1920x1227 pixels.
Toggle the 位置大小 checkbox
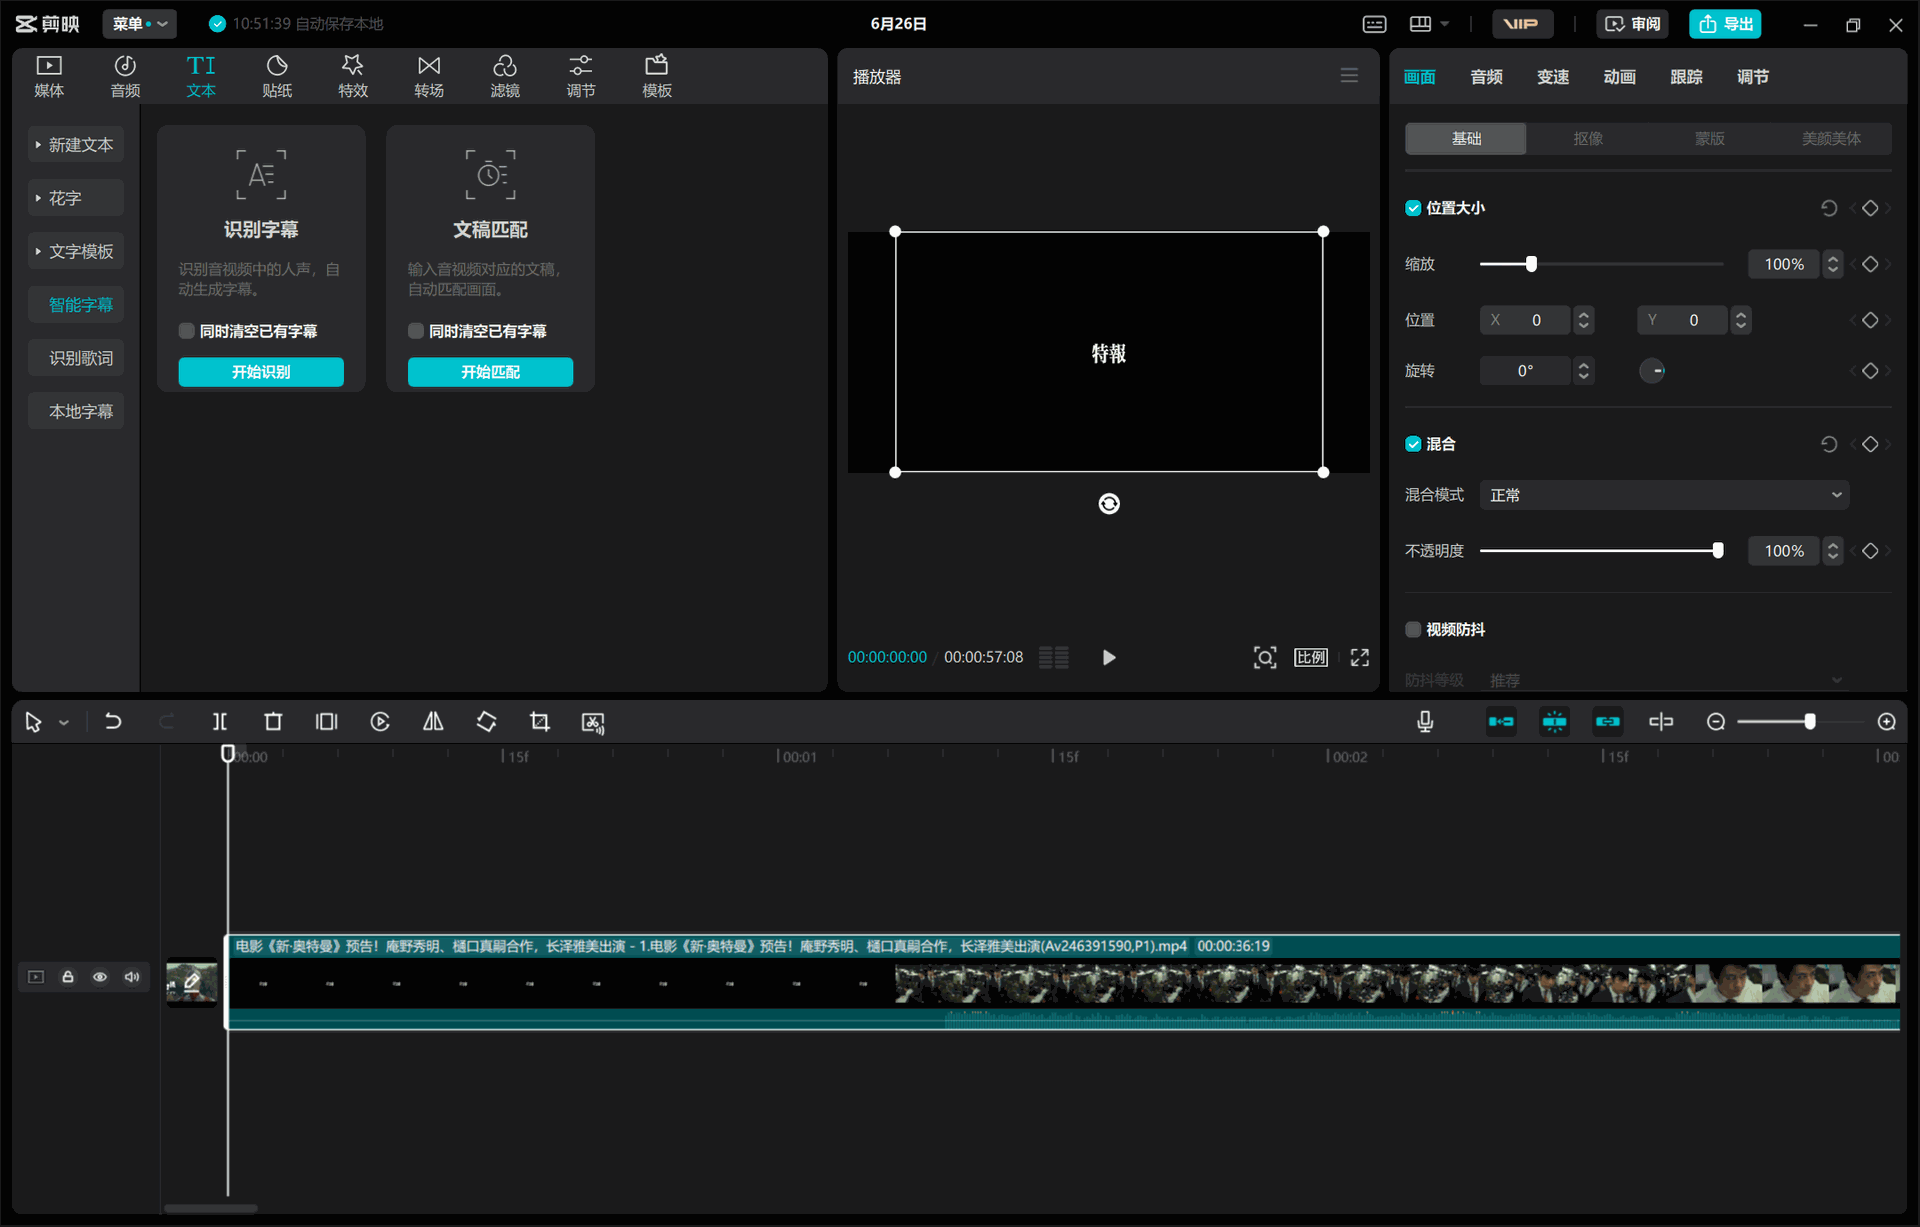1413,208
